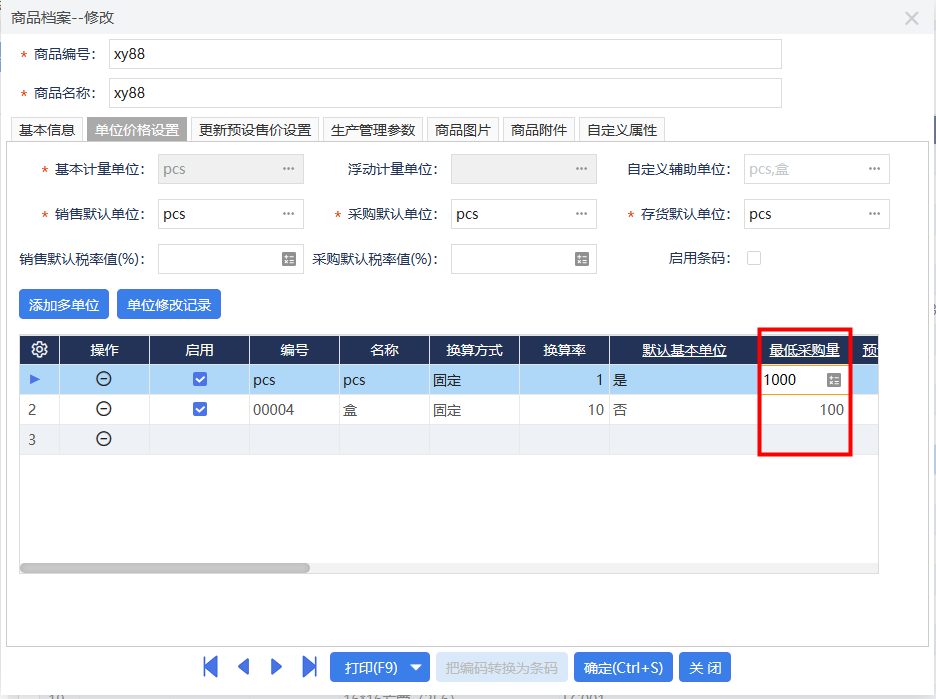Go to the previous record
This screenshot has width=936, height=699.
tap(244, 666)
